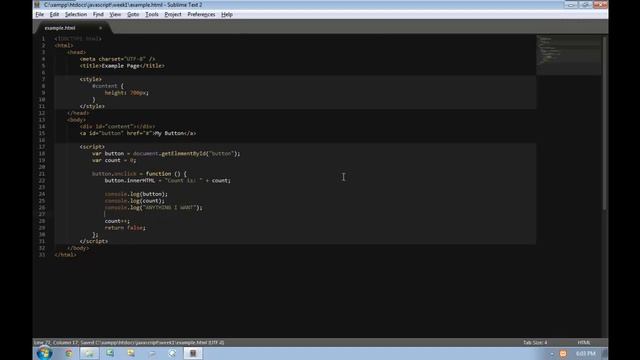
Task: Click the taskbar clock
Action: [586, 353]
